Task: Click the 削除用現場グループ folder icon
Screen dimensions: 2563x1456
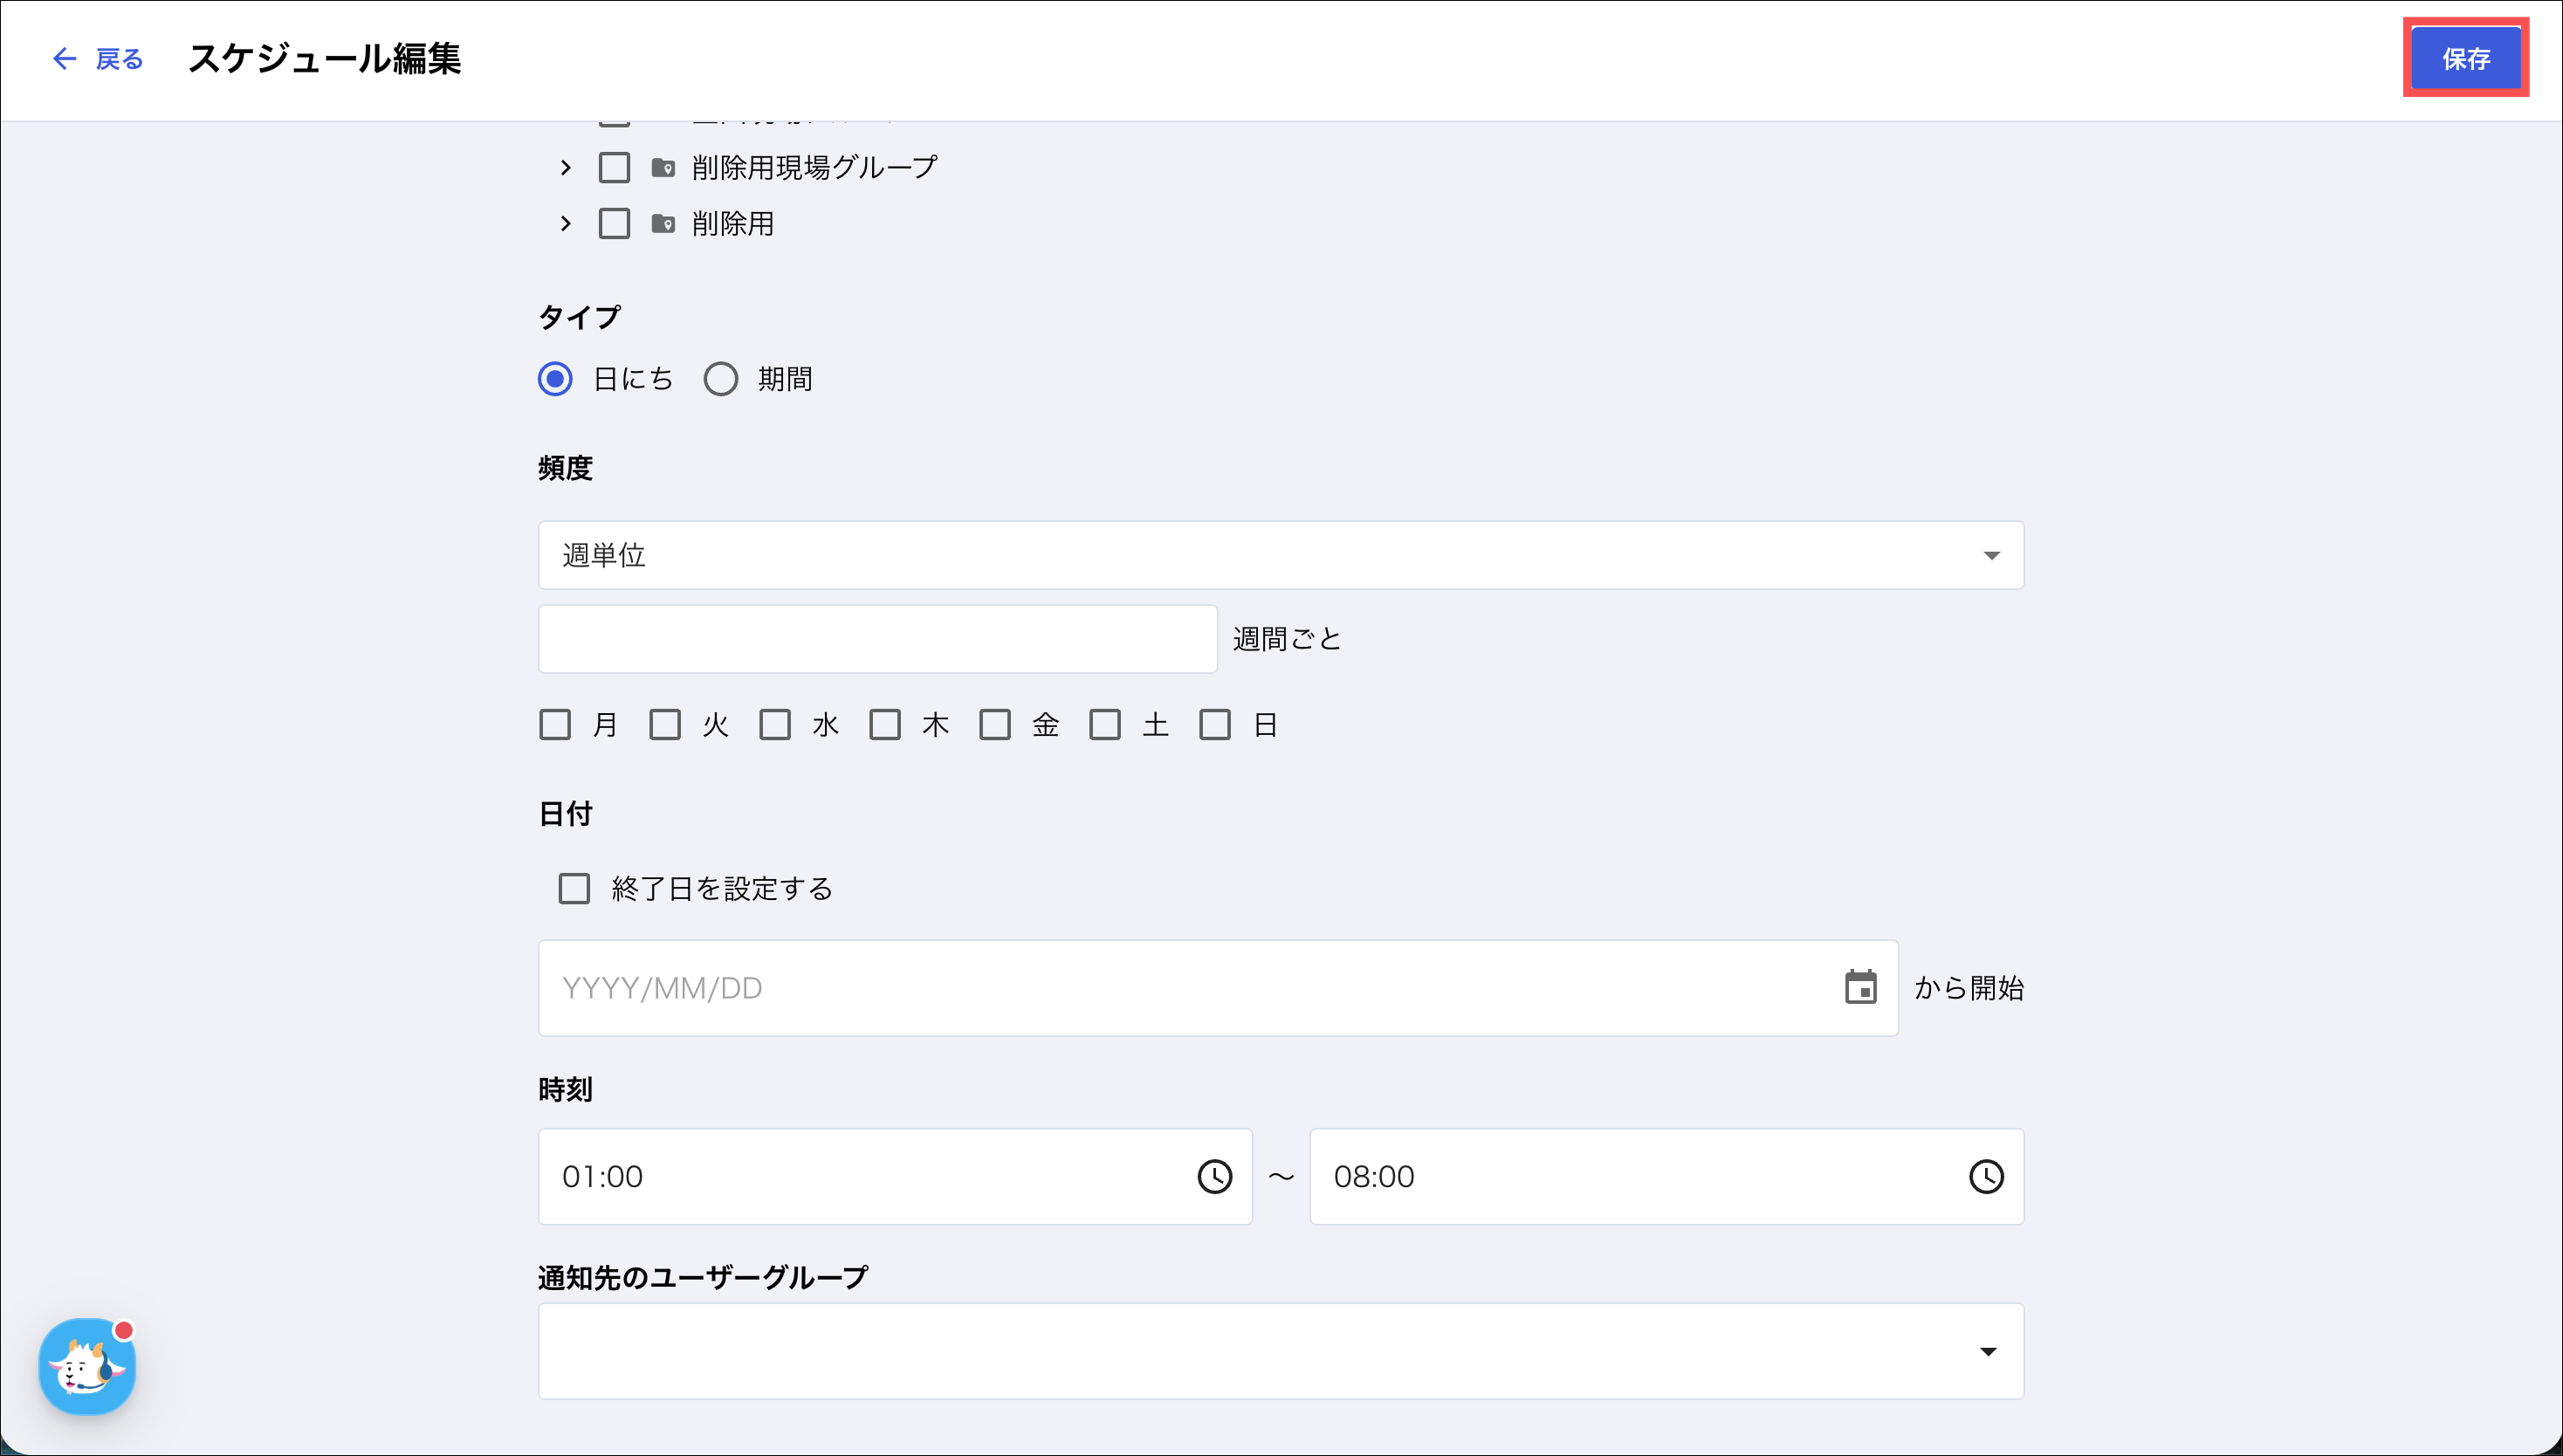Action: tap(663, 168)
